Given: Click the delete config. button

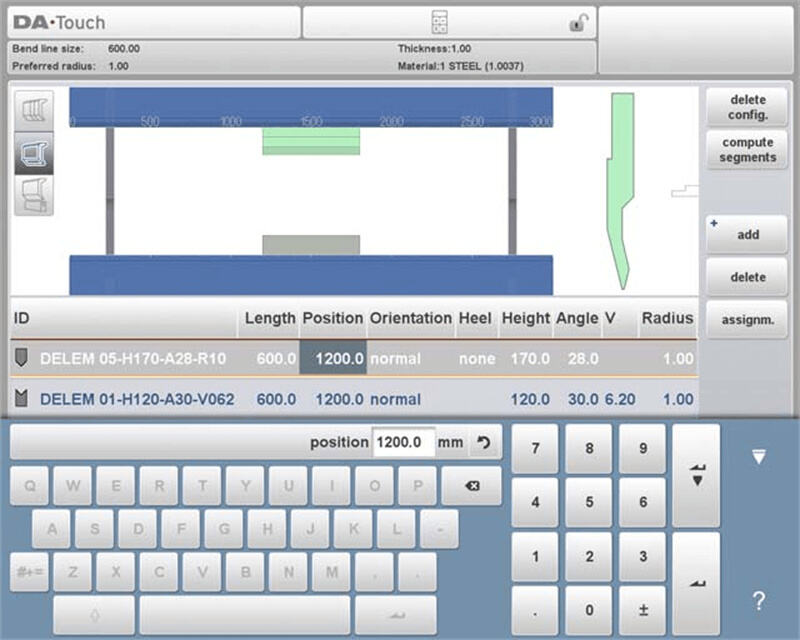Looking at the screenshot, I should pos(747,107).
